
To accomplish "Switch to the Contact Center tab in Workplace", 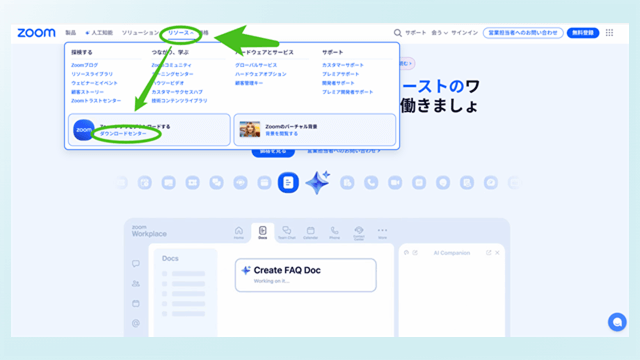I will point(359,233).
